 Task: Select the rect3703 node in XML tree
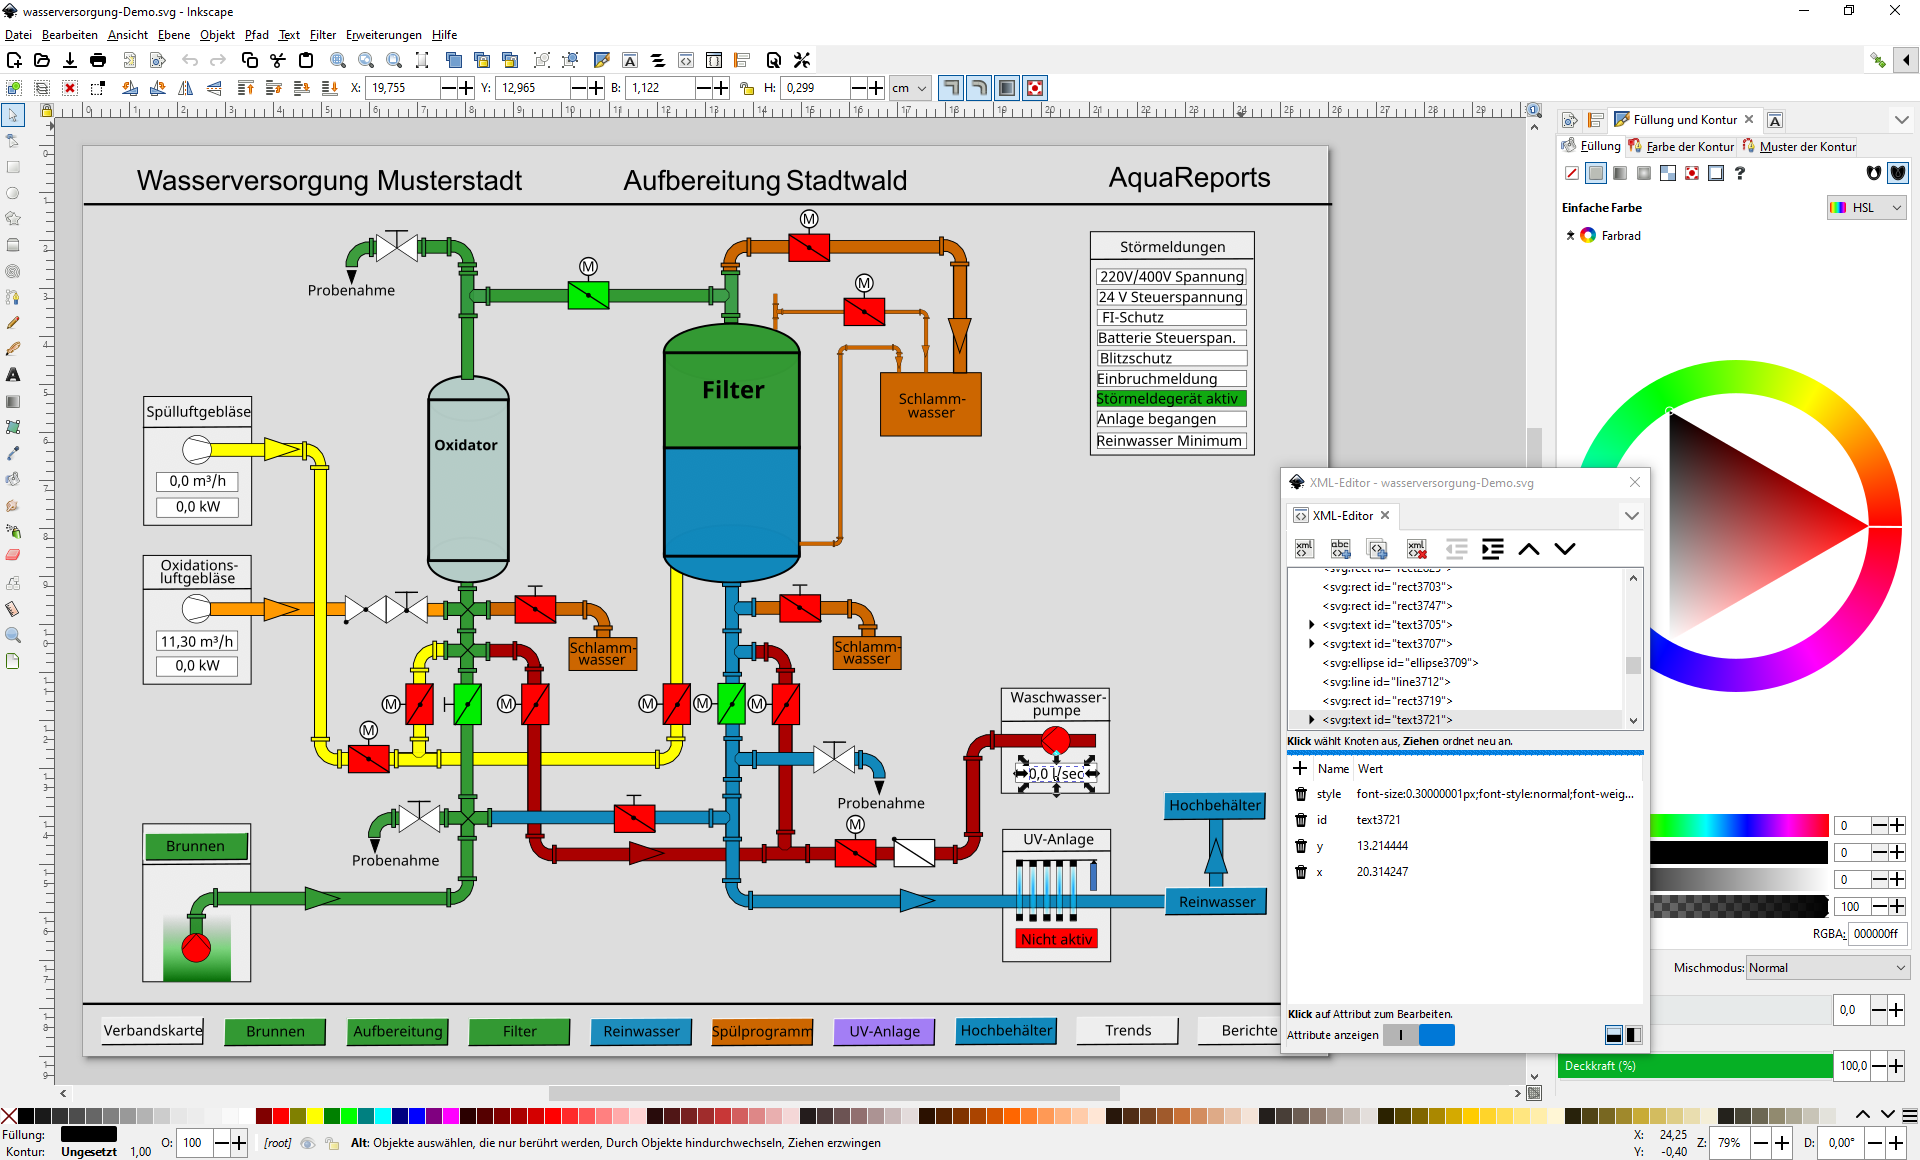click(1387, 587)
